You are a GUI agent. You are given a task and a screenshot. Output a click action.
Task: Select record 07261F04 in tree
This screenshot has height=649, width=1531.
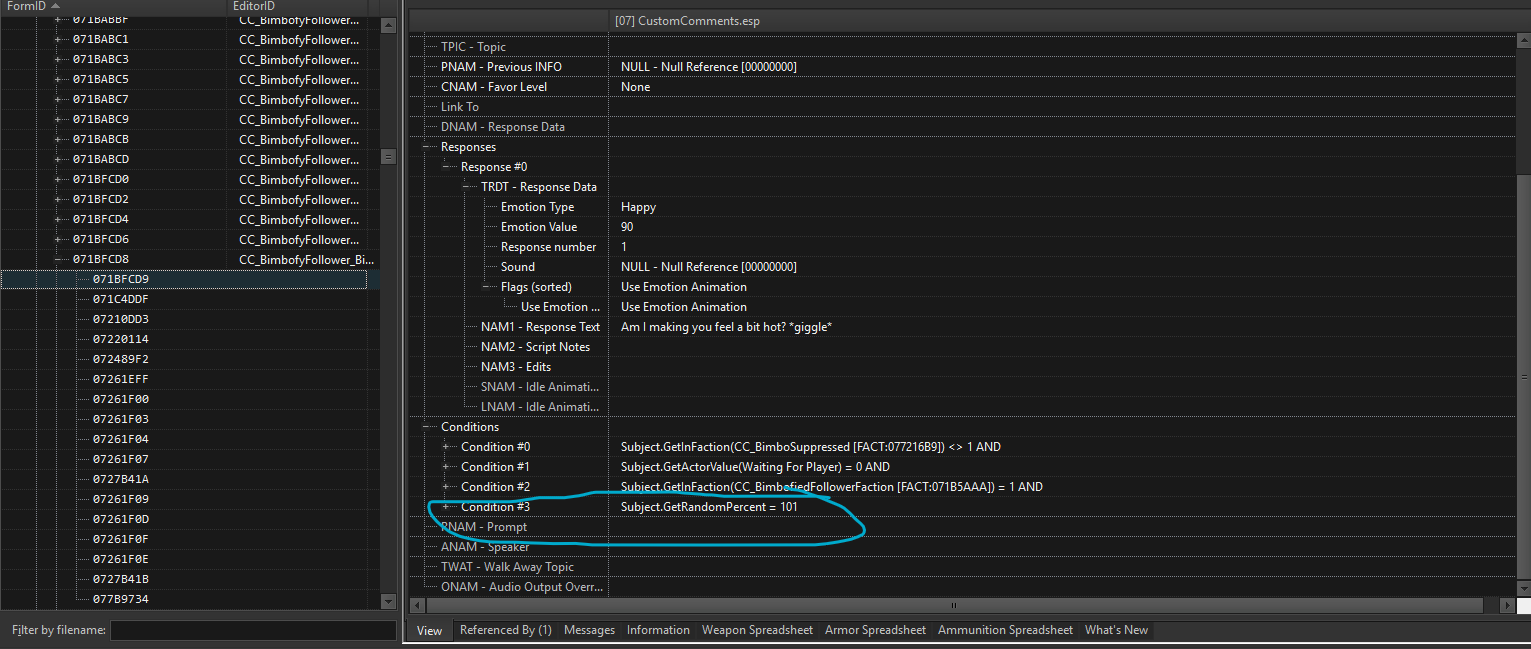(121, 439)
